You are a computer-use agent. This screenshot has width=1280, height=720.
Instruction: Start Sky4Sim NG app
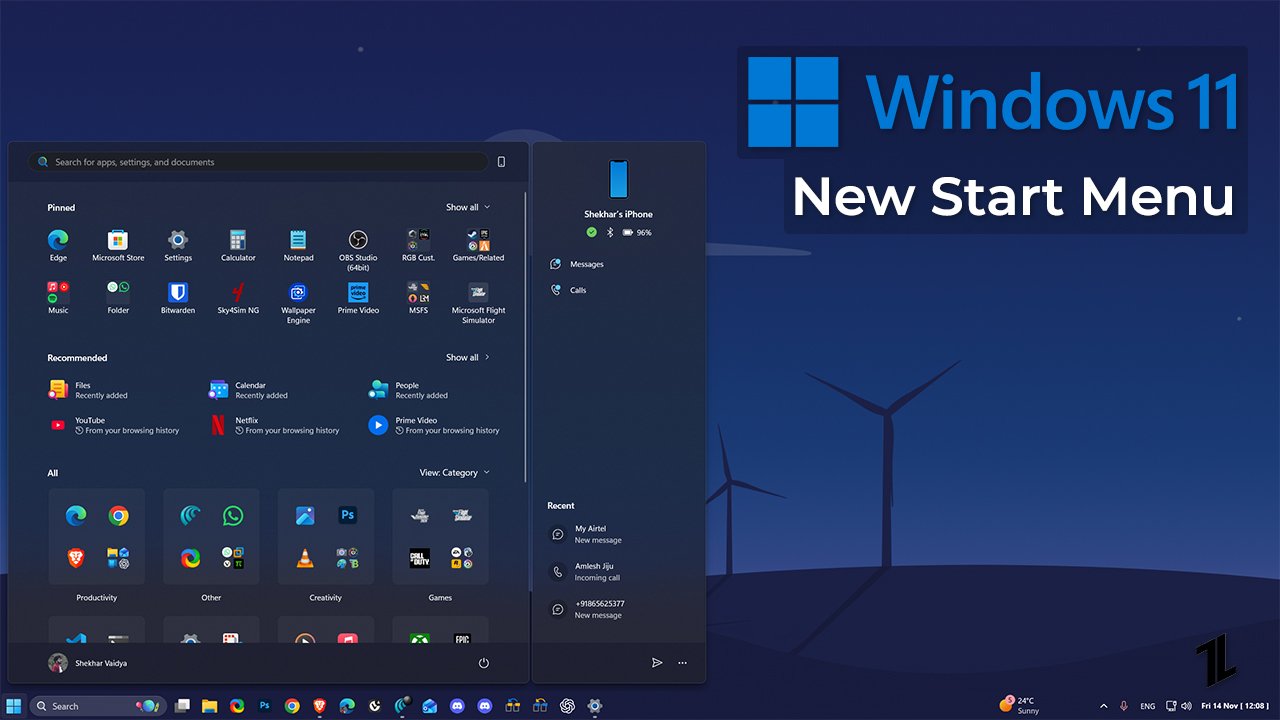238,293
